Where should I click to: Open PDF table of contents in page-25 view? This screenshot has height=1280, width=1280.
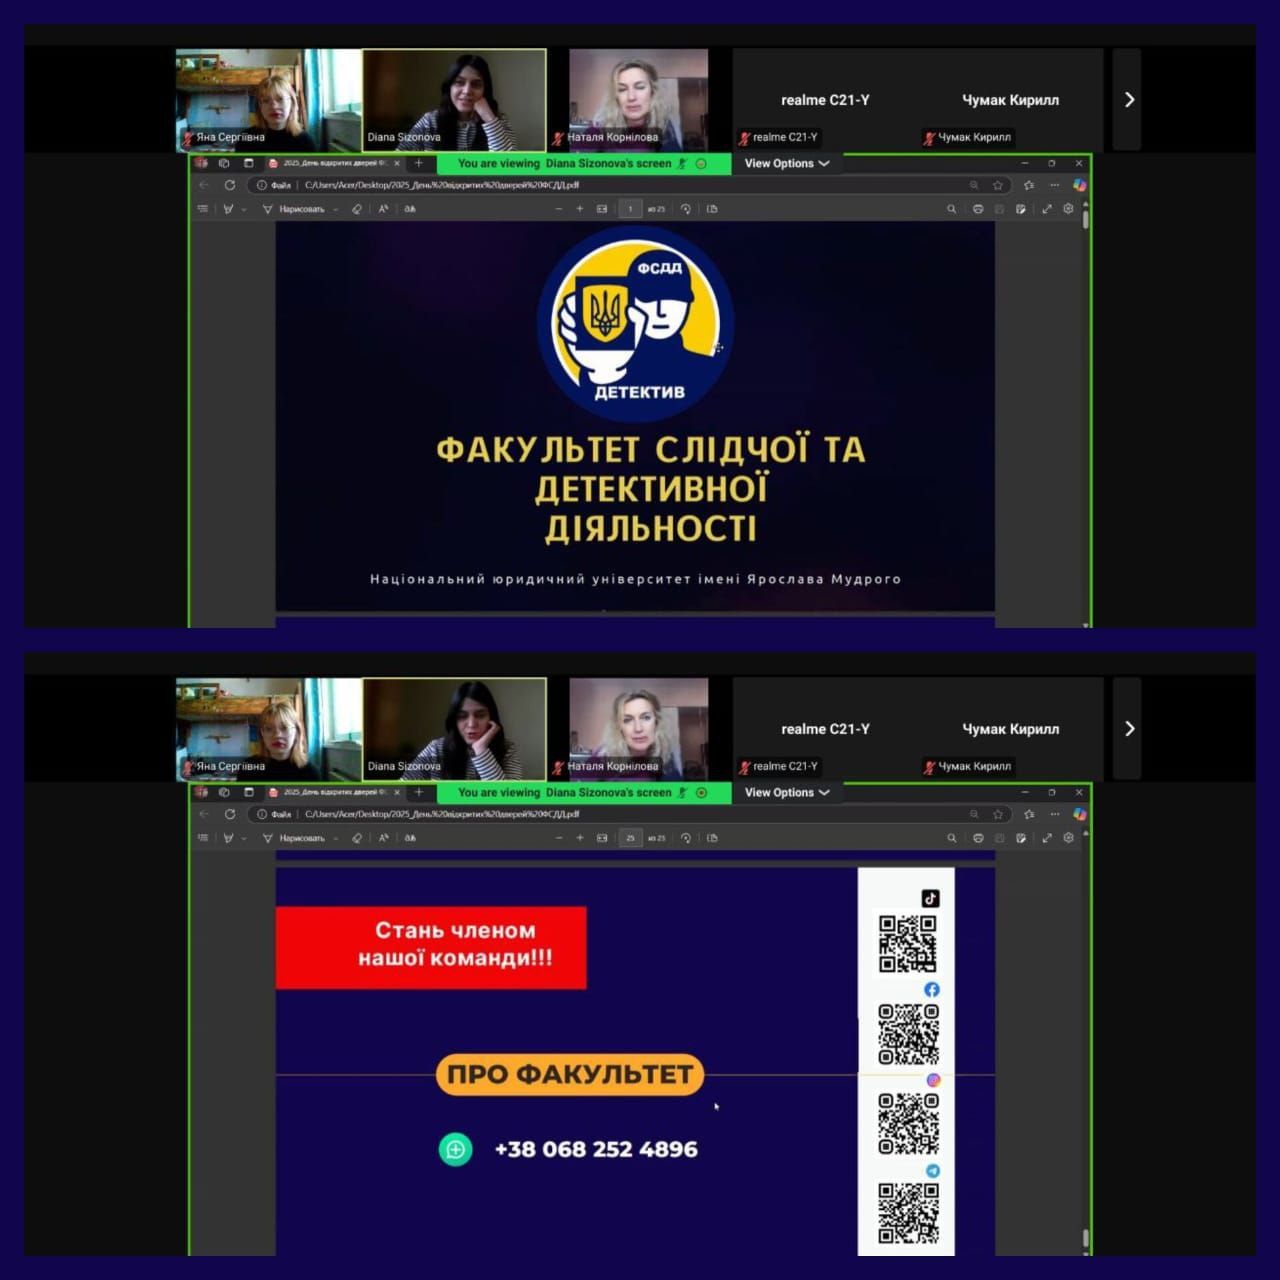click(203, 838)
